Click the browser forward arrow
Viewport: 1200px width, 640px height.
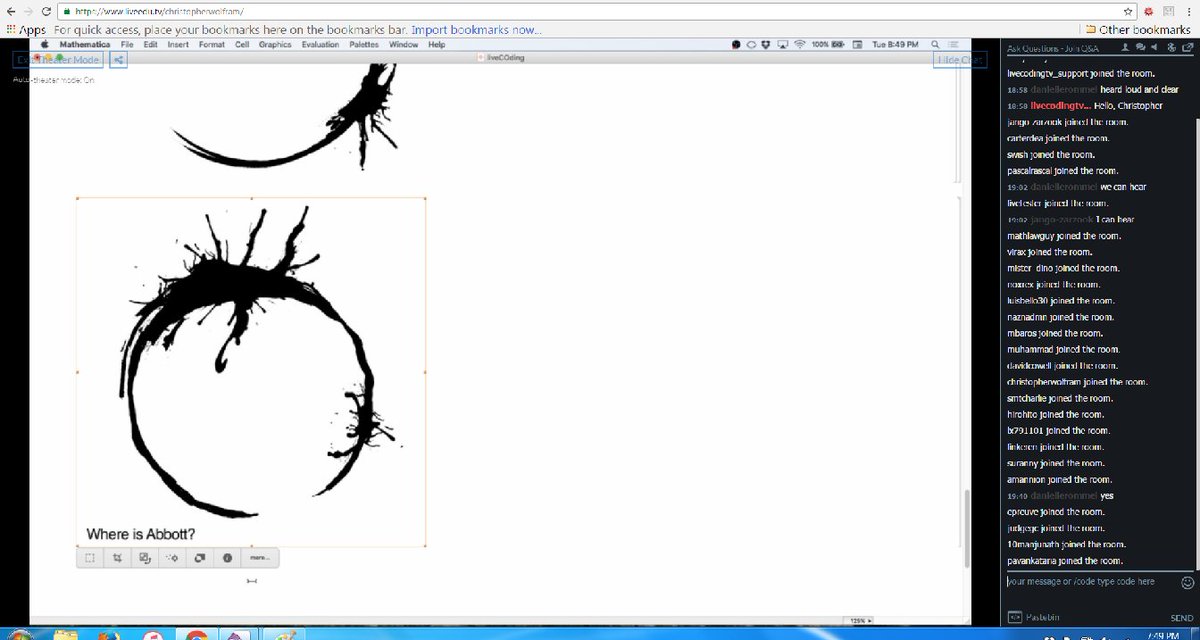click(x=29, y=11)
